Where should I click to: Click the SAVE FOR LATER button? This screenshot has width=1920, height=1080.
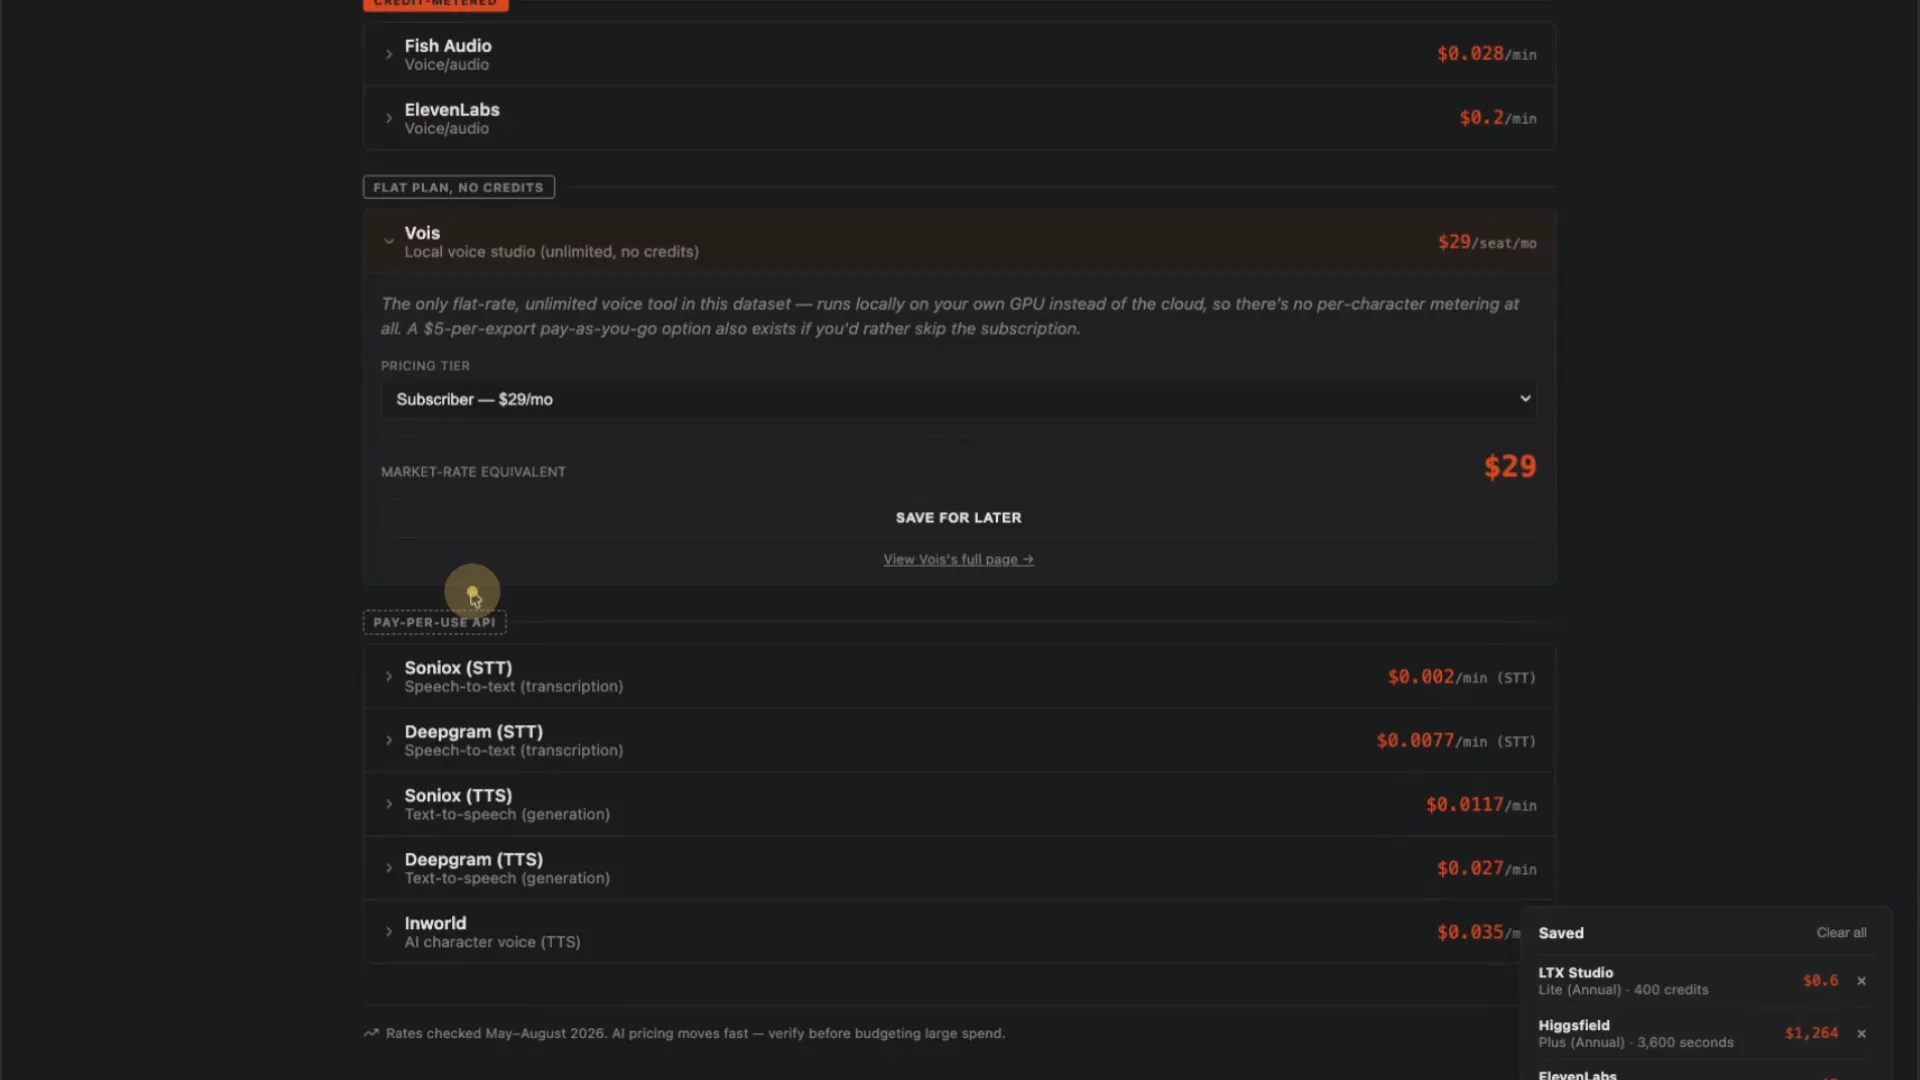959,518
